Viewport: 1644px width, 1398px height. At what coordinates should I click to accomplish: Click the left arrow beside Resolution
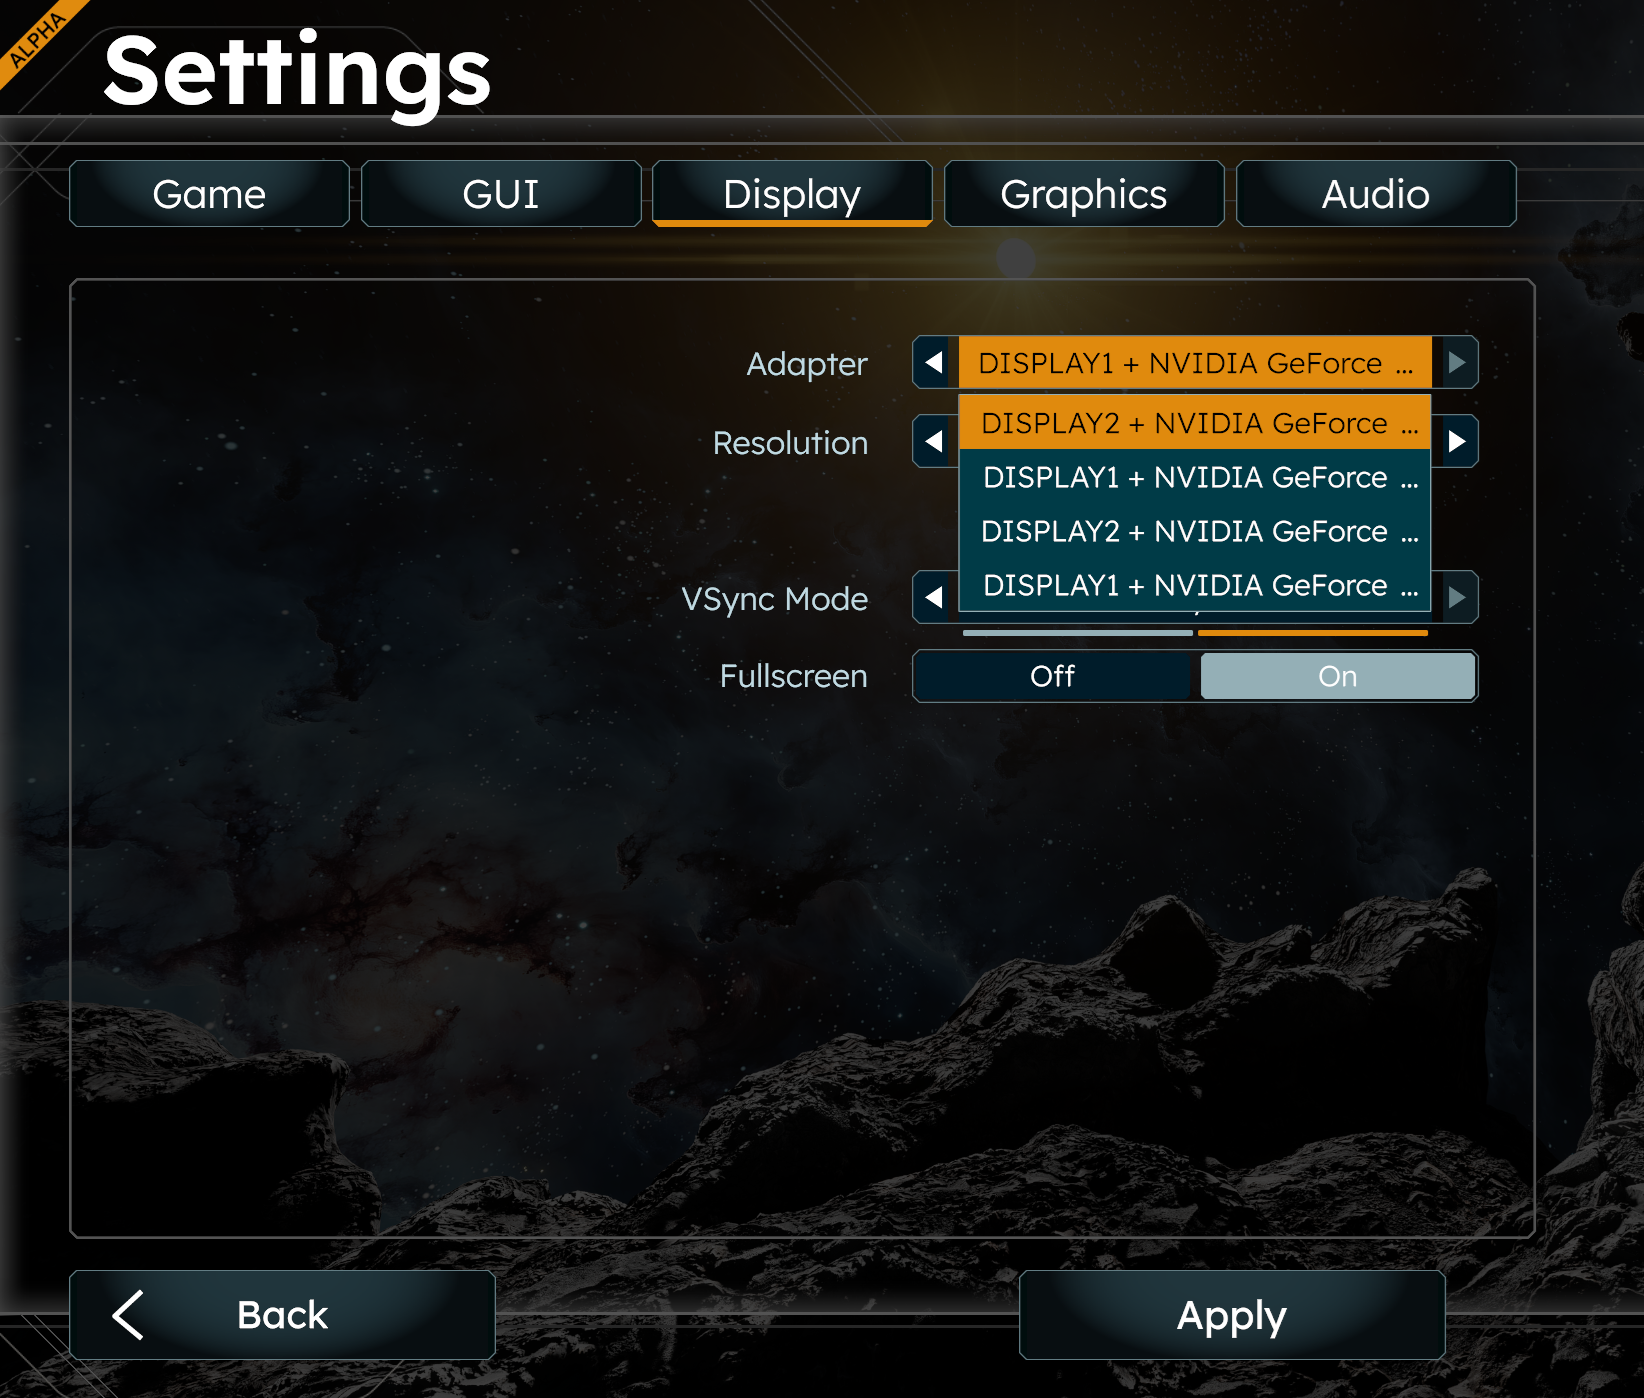click(934, 441)
